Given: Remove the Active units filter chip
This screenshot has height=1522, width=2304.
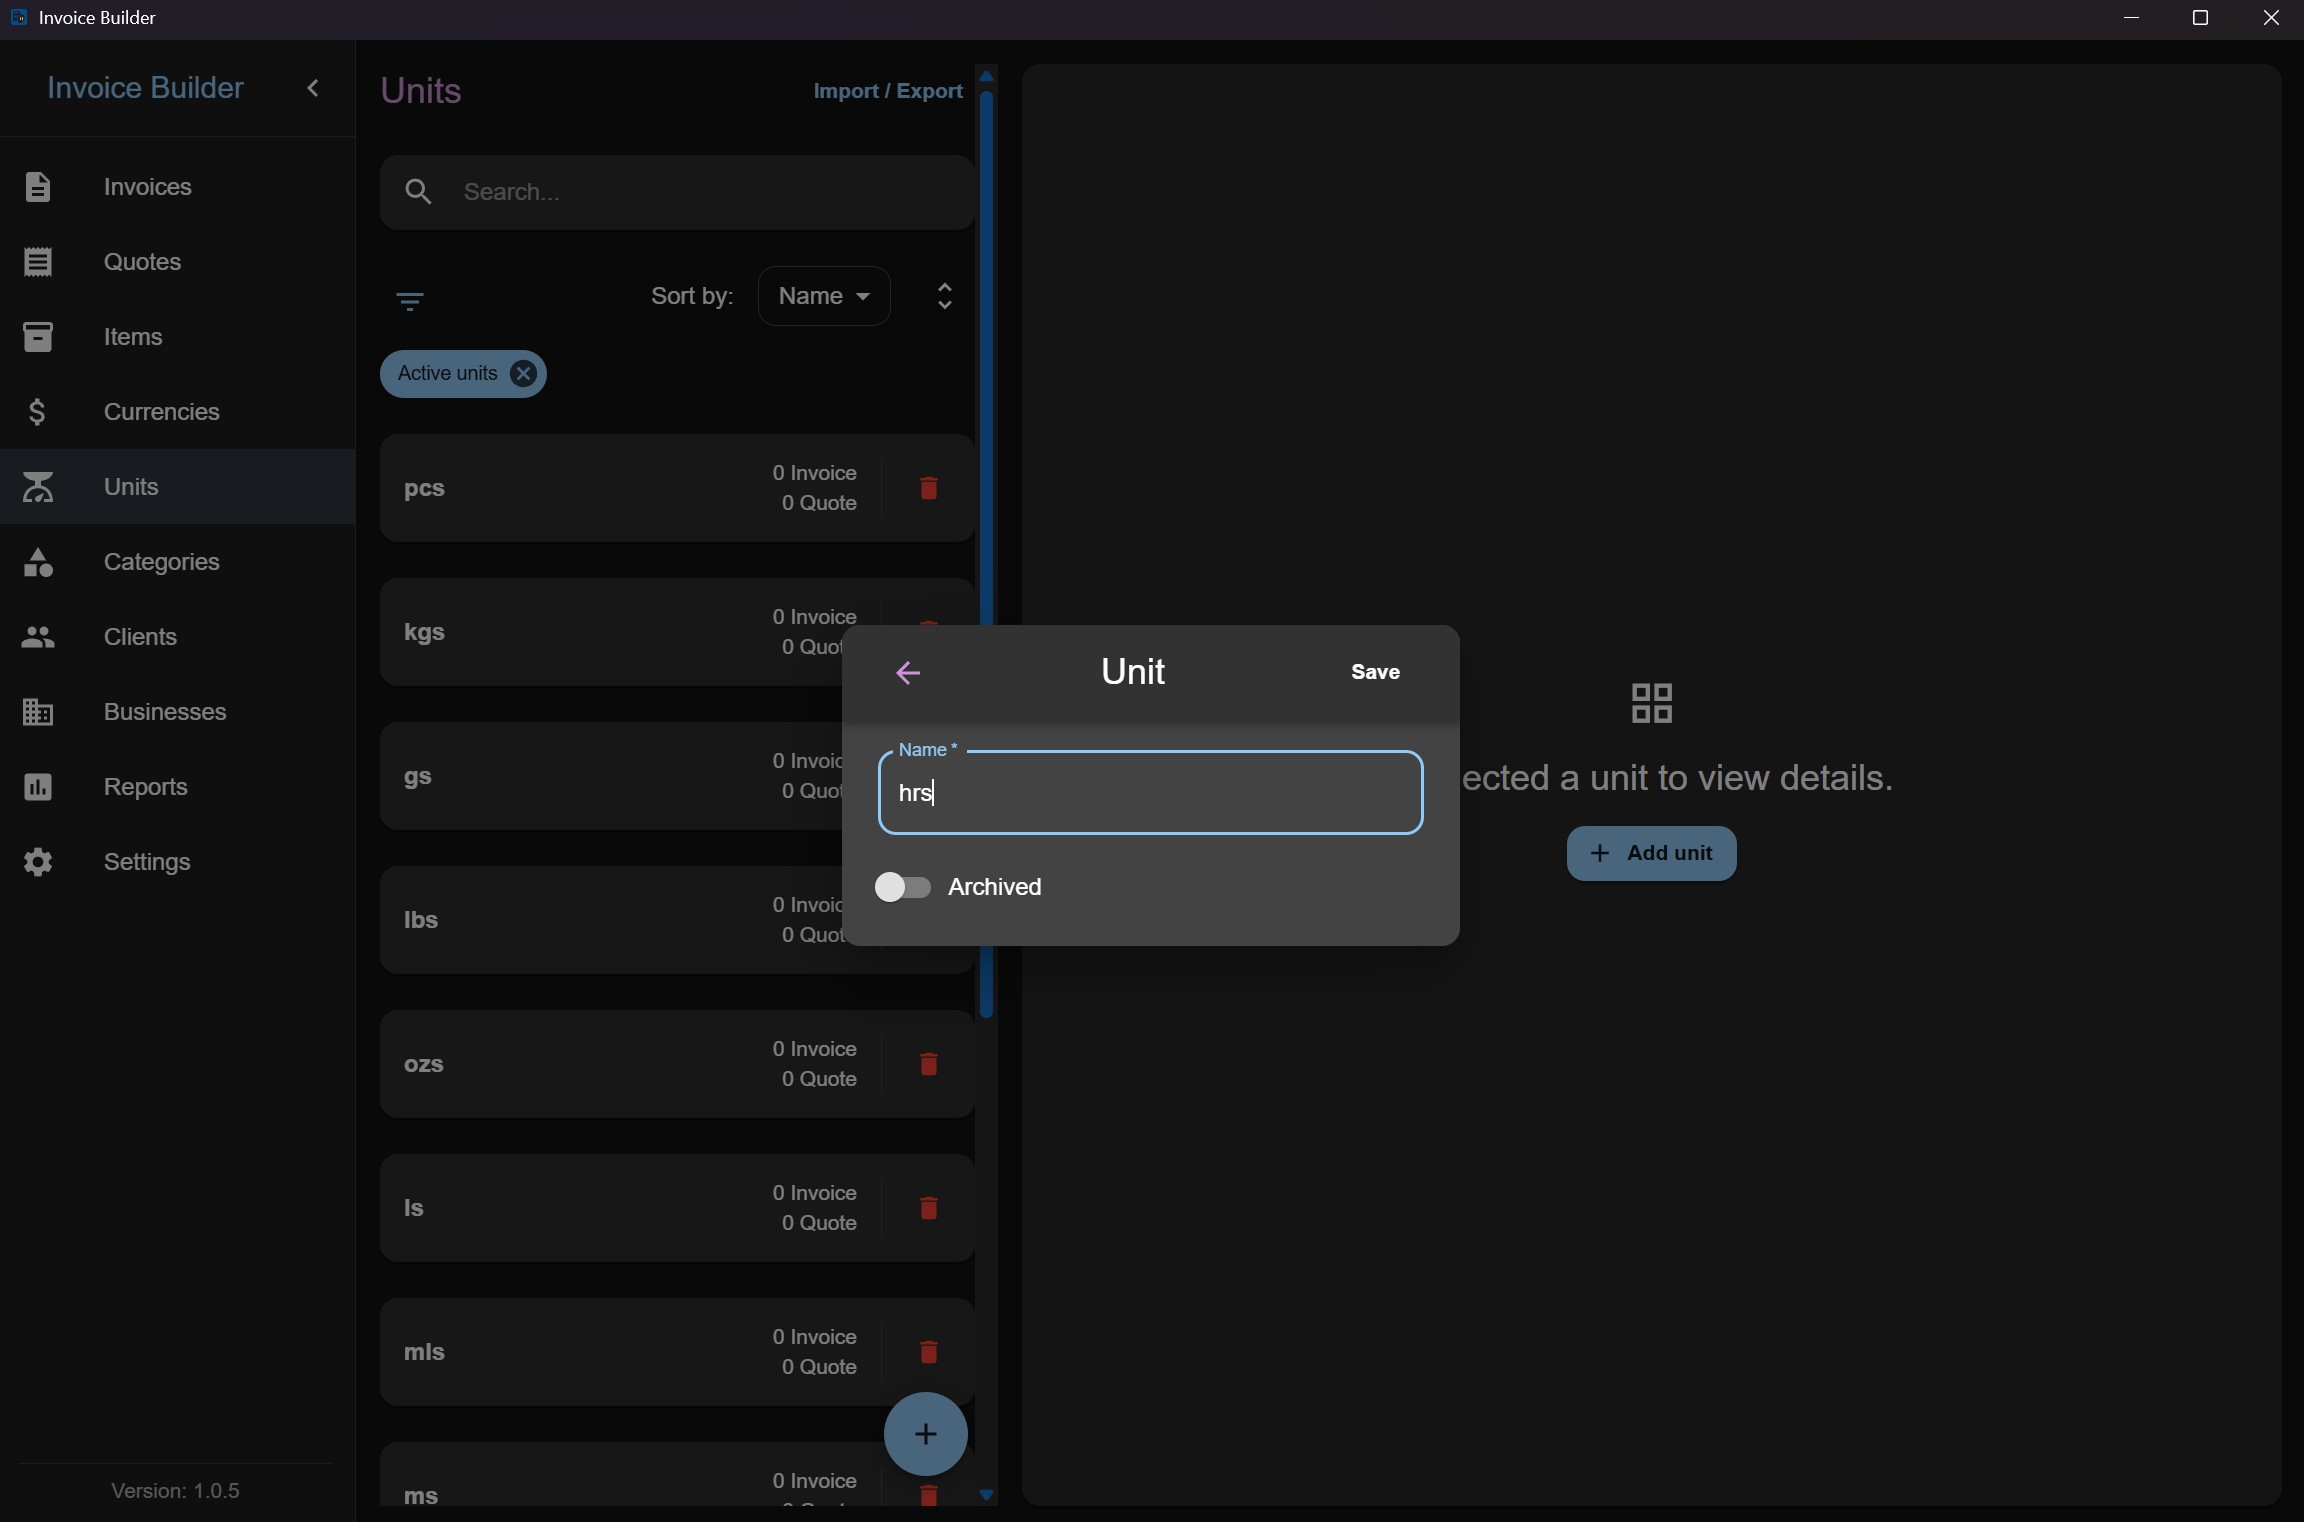Looking at the screenshot, I should tap(523, 374).
